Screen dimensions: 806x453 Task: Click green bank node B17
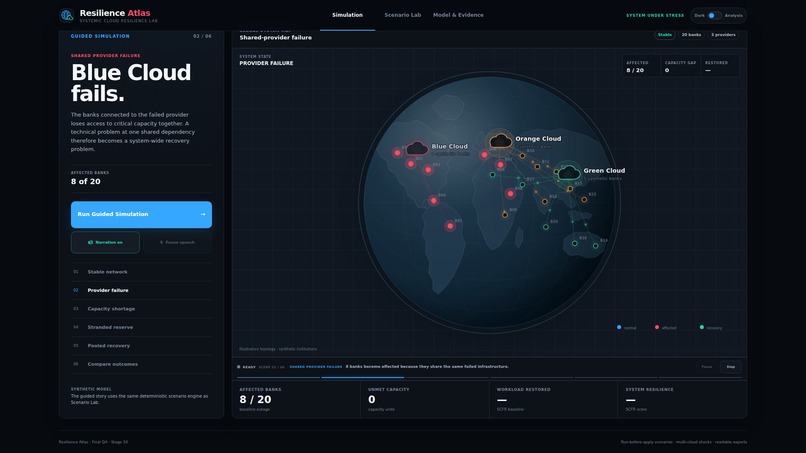(522, 185)
